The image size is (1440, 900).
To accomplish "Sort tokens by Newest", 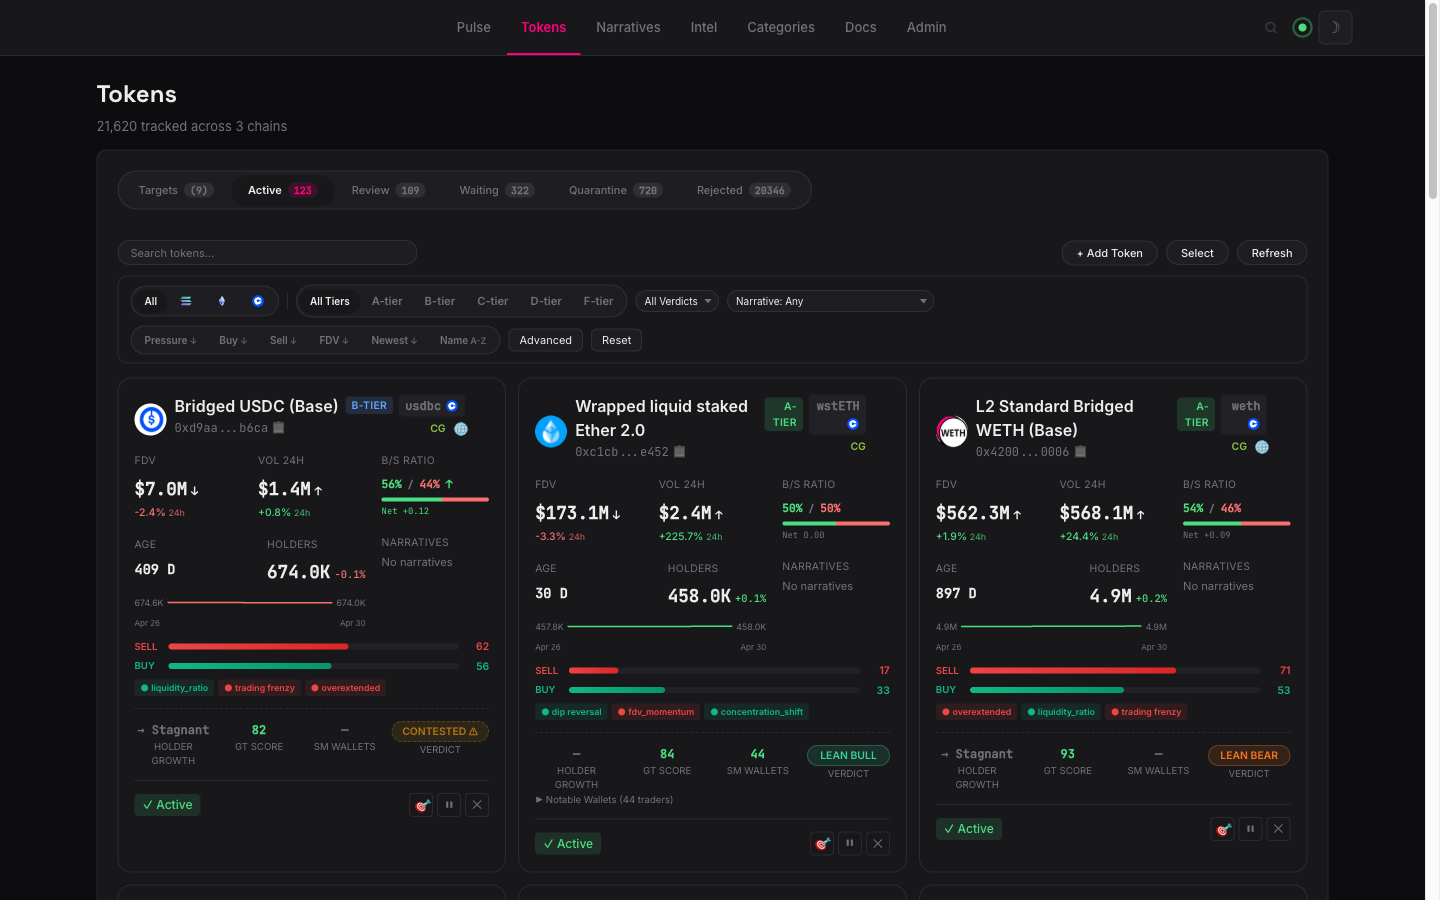I will (x=394, y=340).
